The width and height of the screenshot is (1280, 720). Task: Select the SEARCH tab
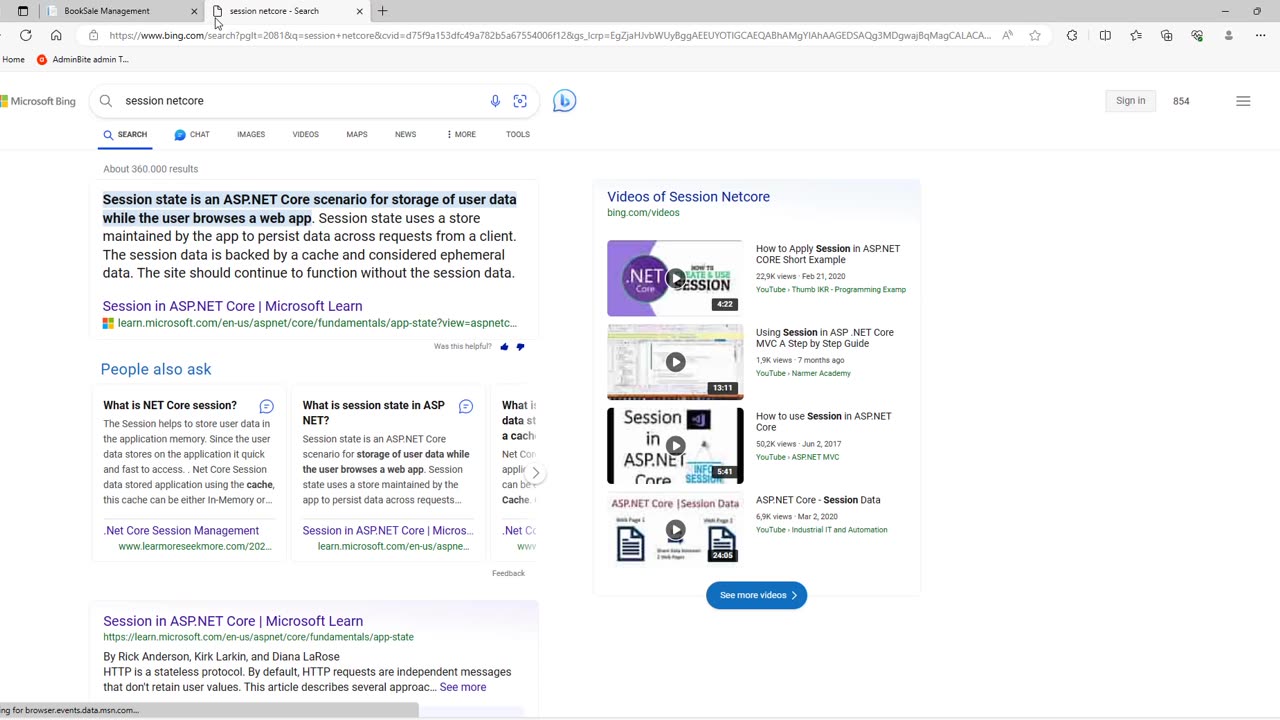pos(125,134)
